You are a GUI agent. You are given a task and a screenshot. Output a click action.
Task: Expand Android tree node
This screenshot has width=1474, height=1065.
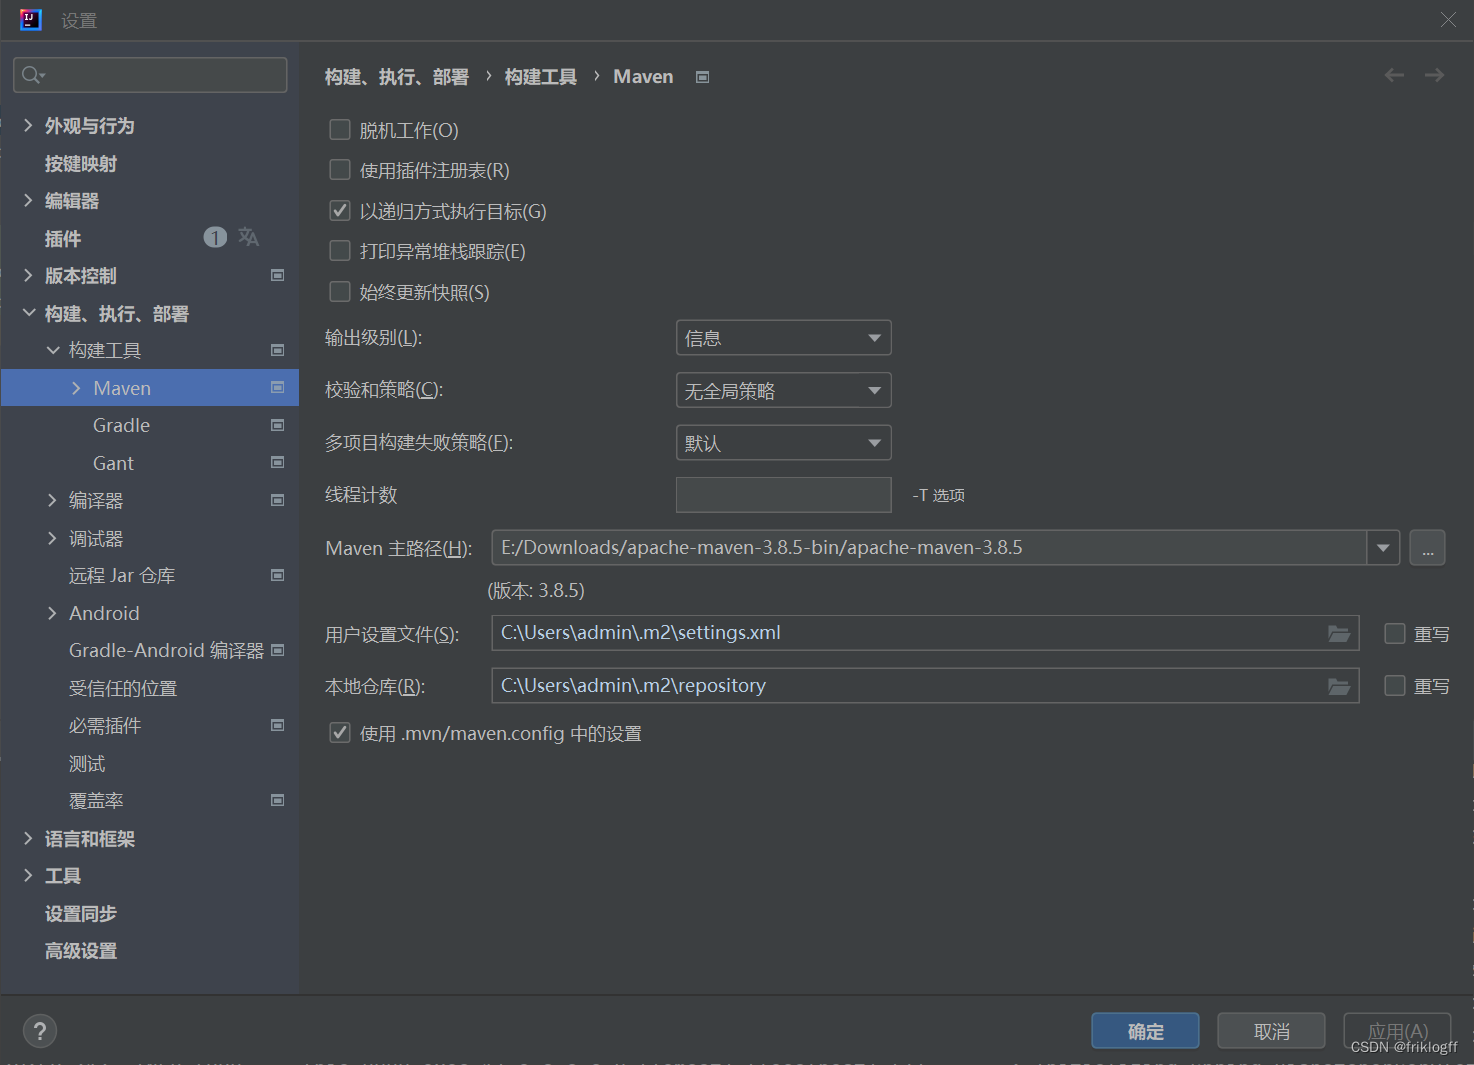53,613
